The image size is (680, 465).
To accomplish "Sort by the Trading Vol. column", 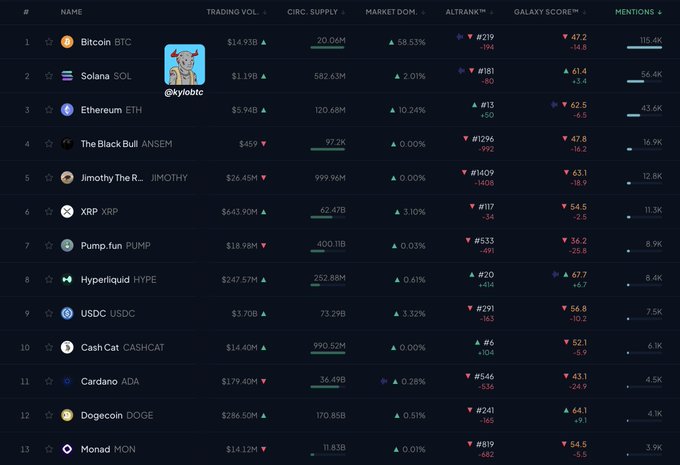I will click(236, 12).
